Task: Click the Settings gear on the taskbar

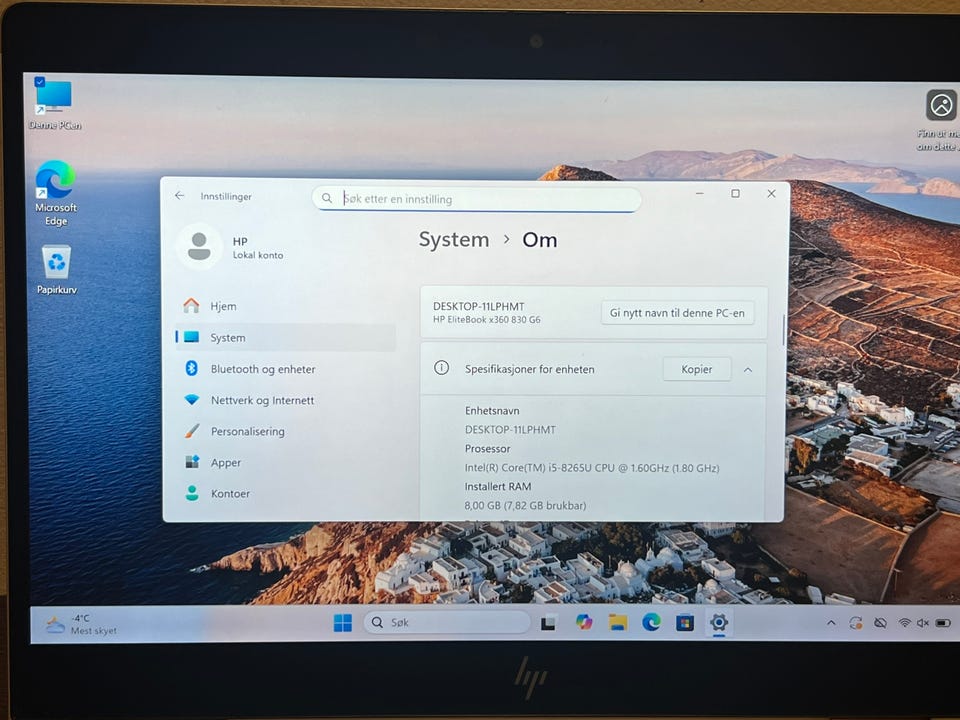Action: [719, 623]
